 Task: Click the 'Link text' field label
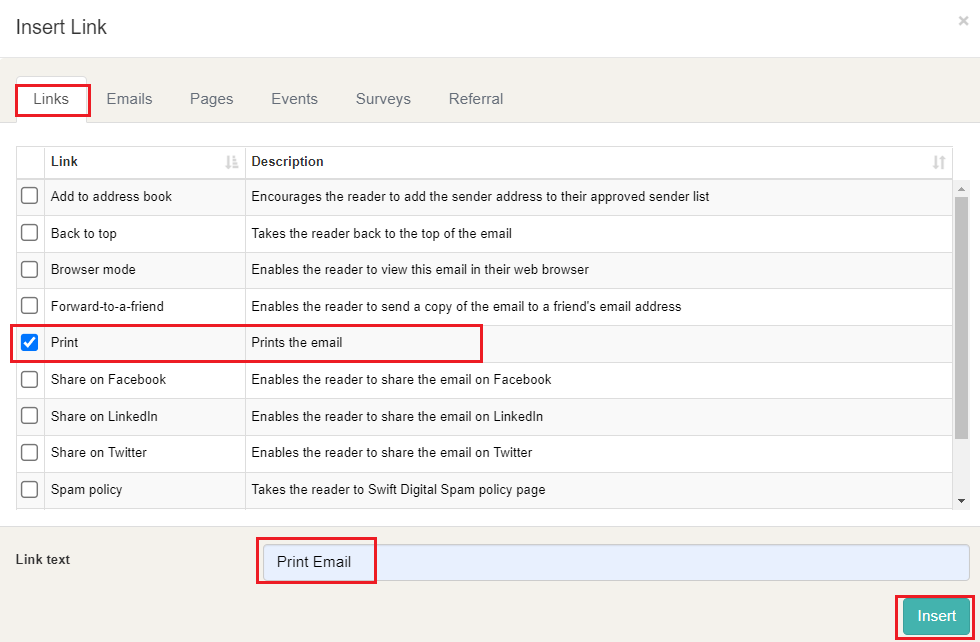click(42, 559)
